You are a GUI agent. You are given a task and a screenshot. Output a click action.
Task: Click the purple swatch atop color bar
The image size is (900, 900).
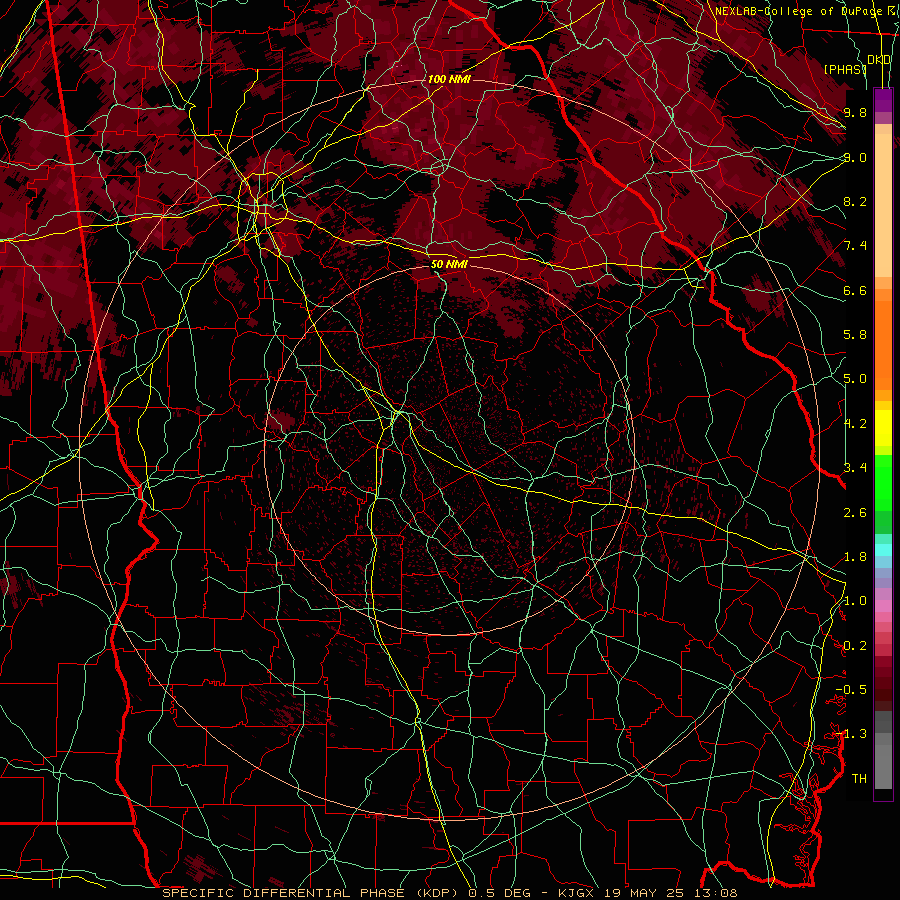click(883, 100)
